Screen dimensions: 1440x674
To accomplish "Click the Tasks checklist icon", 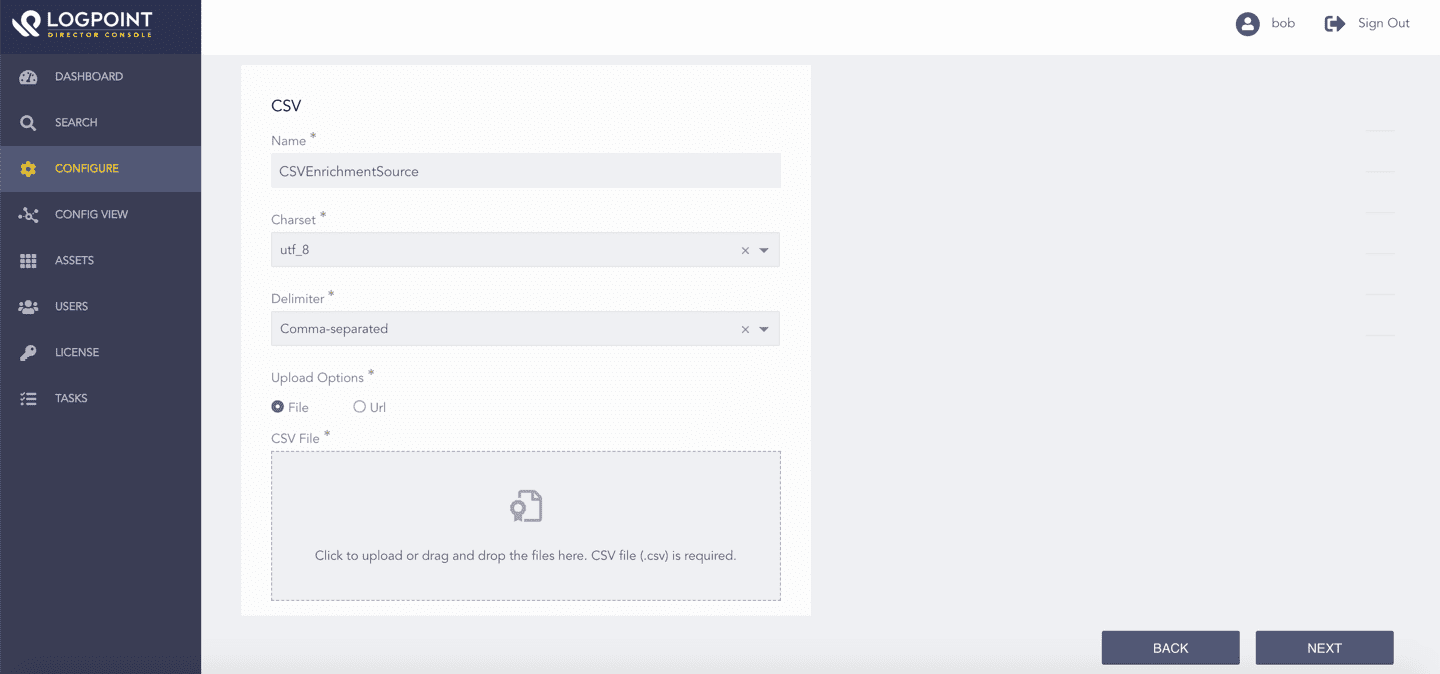I will click(x=28, y=399).
